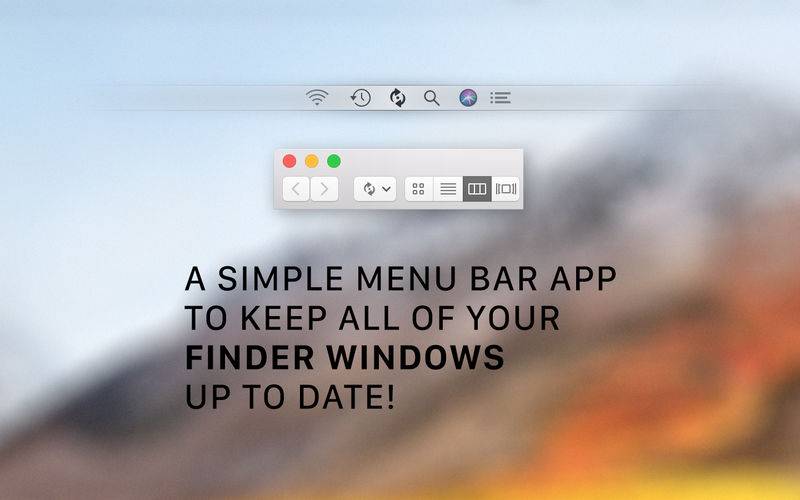Viewport: 800px width, 500px height.
Task: Open the Wi-Fi menu bar icon
Action: pyautogui.click(x=317, y=97)
